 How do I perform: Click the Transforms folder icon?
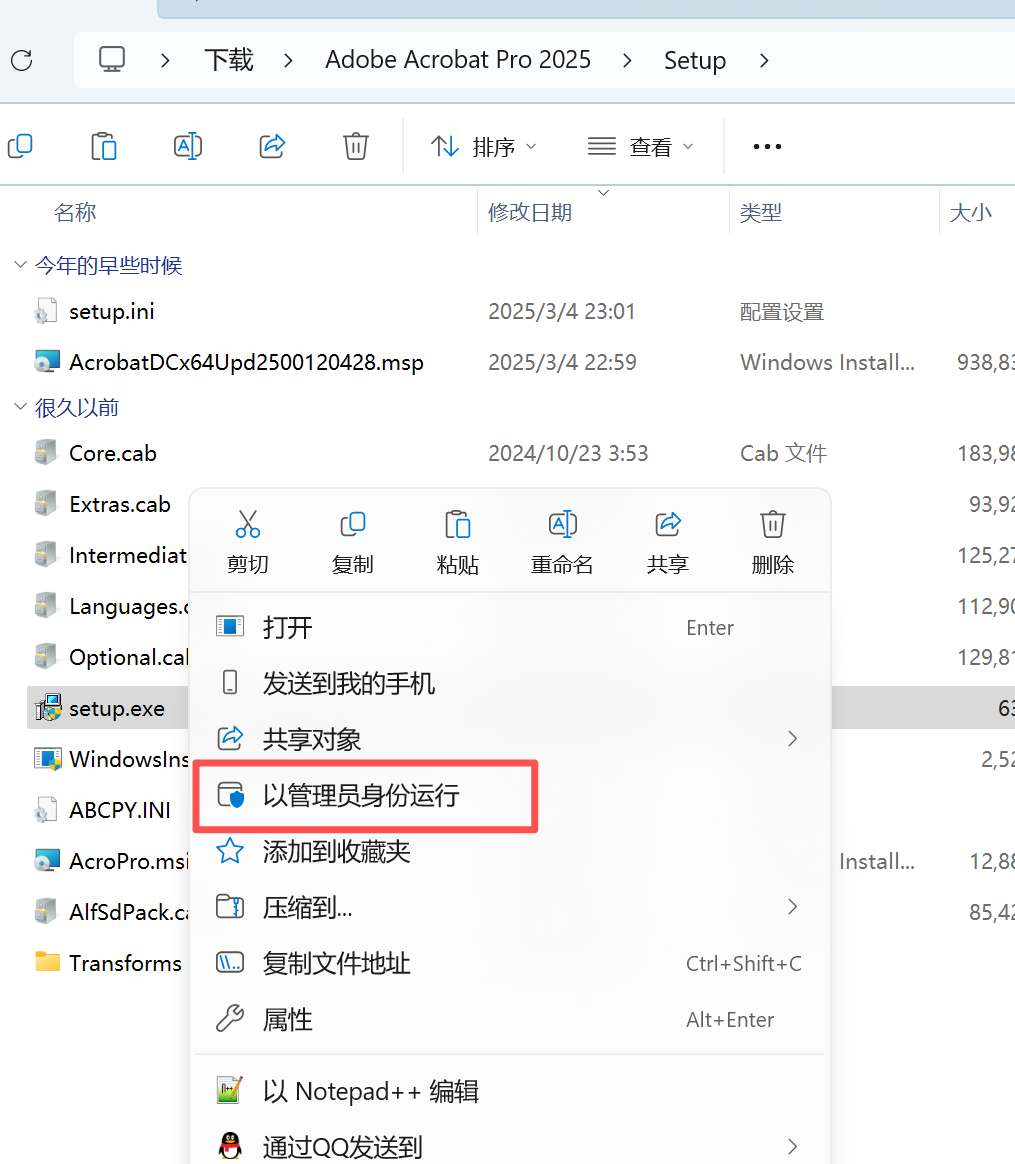tap(48, 962)
